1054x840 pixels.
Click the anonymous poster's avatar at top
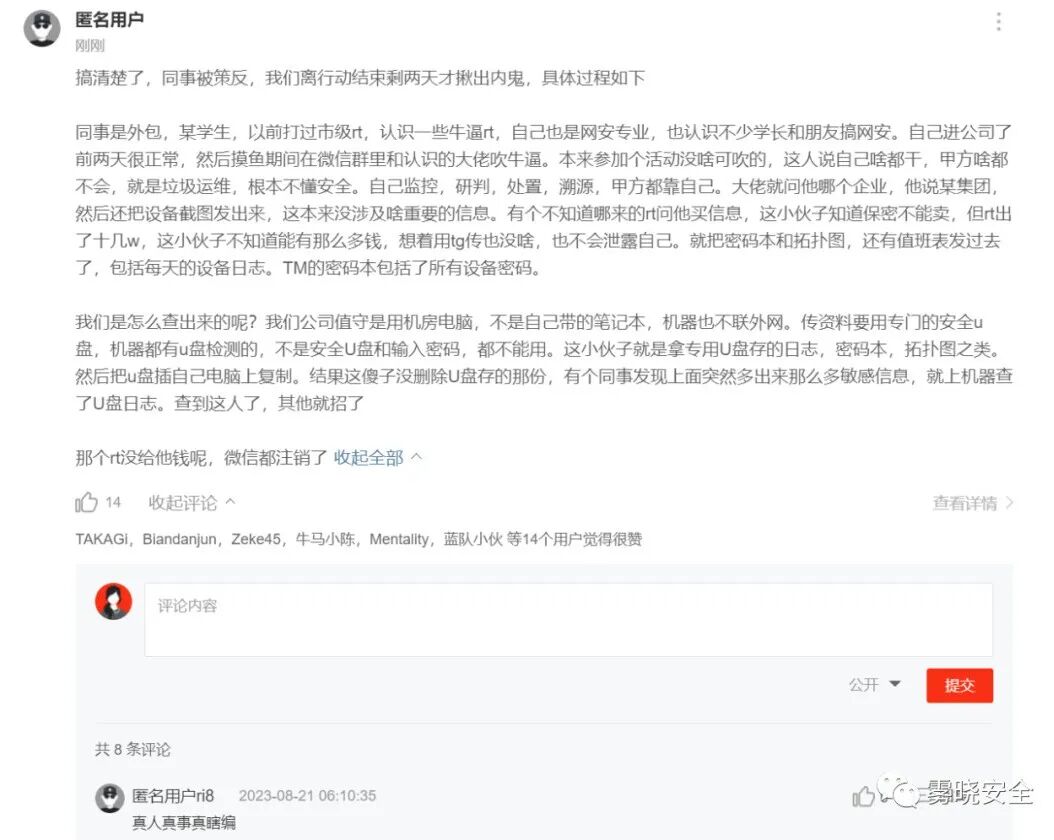[x=42, y=28]
